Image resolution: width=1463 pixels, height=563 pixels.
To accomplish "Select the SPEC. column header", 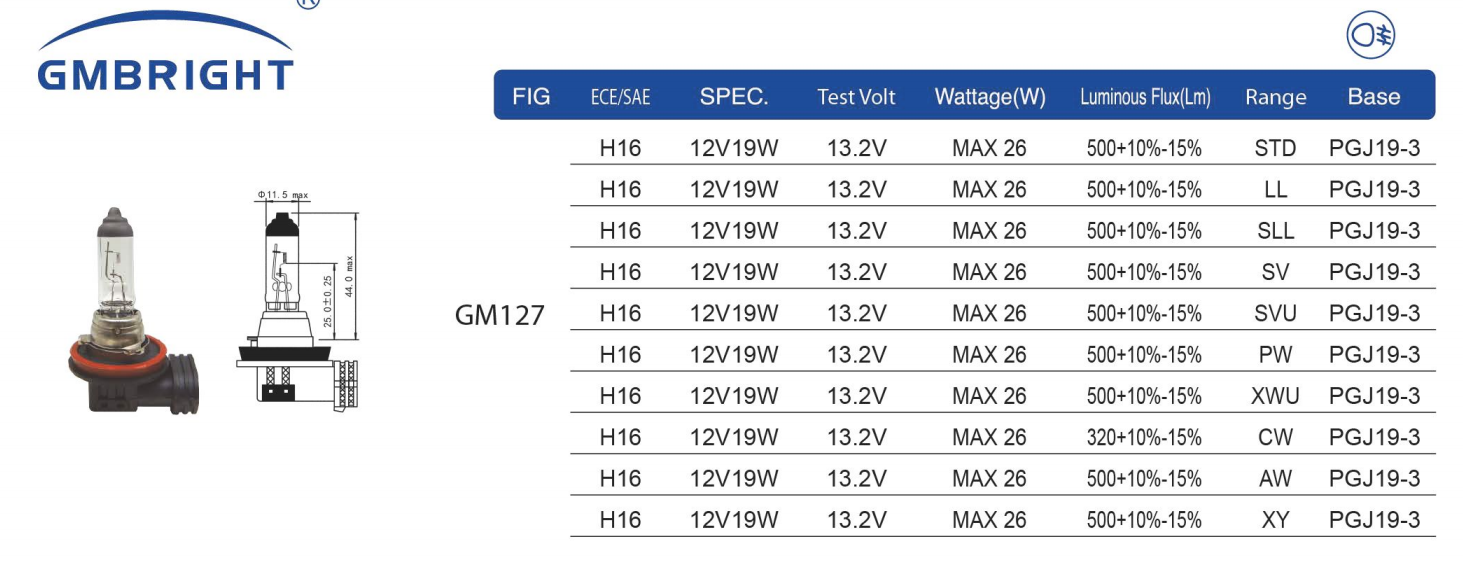I will (x=734, y=97).
